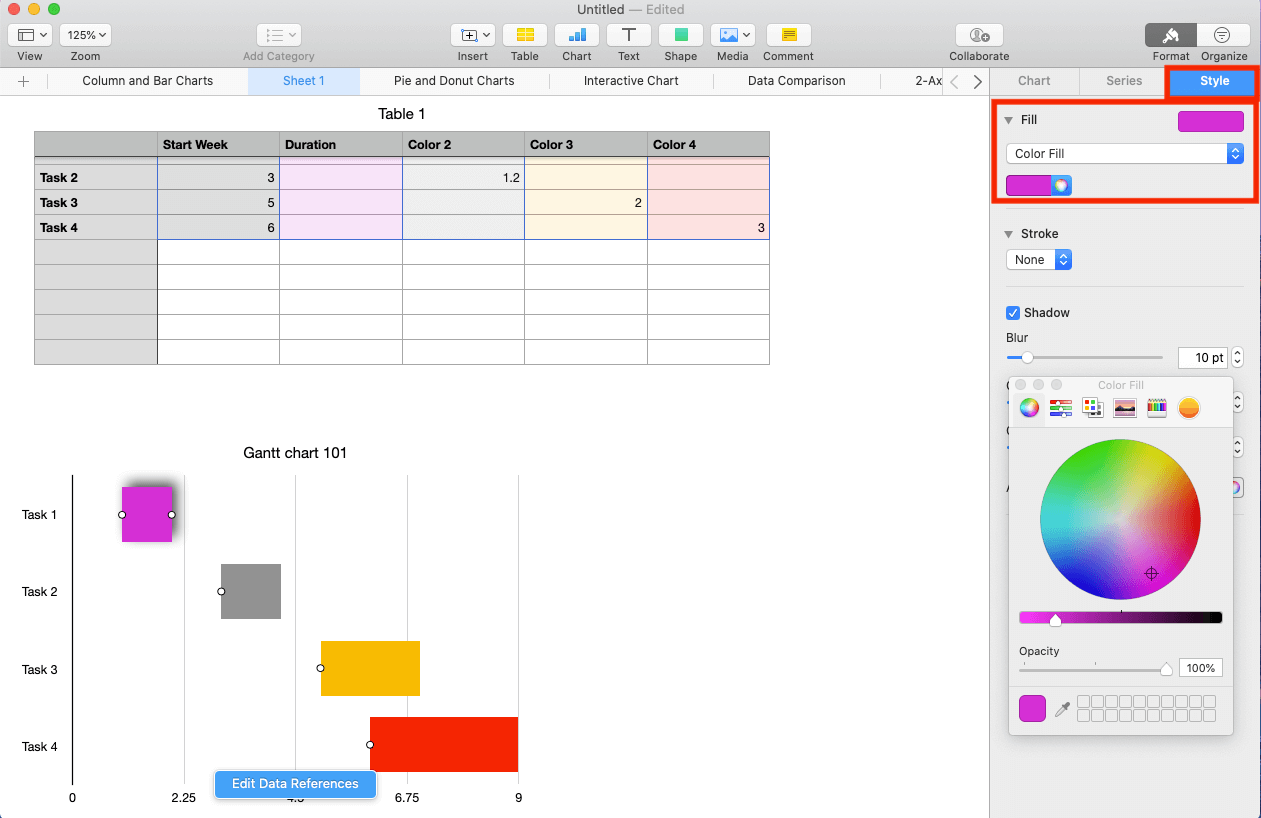Viewport: 1261px width, 818px height.
Task: Add a new sheet with plus button
Action: click(24, 81)
